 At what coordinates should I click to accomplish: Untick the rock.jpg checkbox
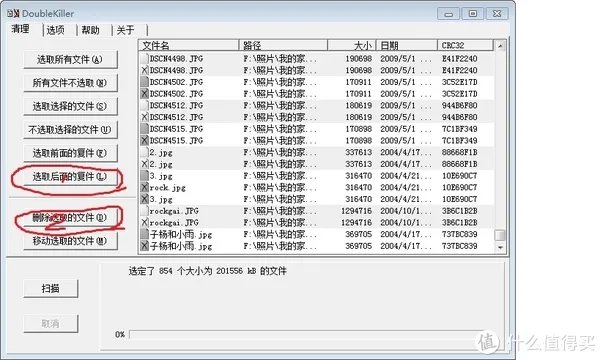[144, 187]
